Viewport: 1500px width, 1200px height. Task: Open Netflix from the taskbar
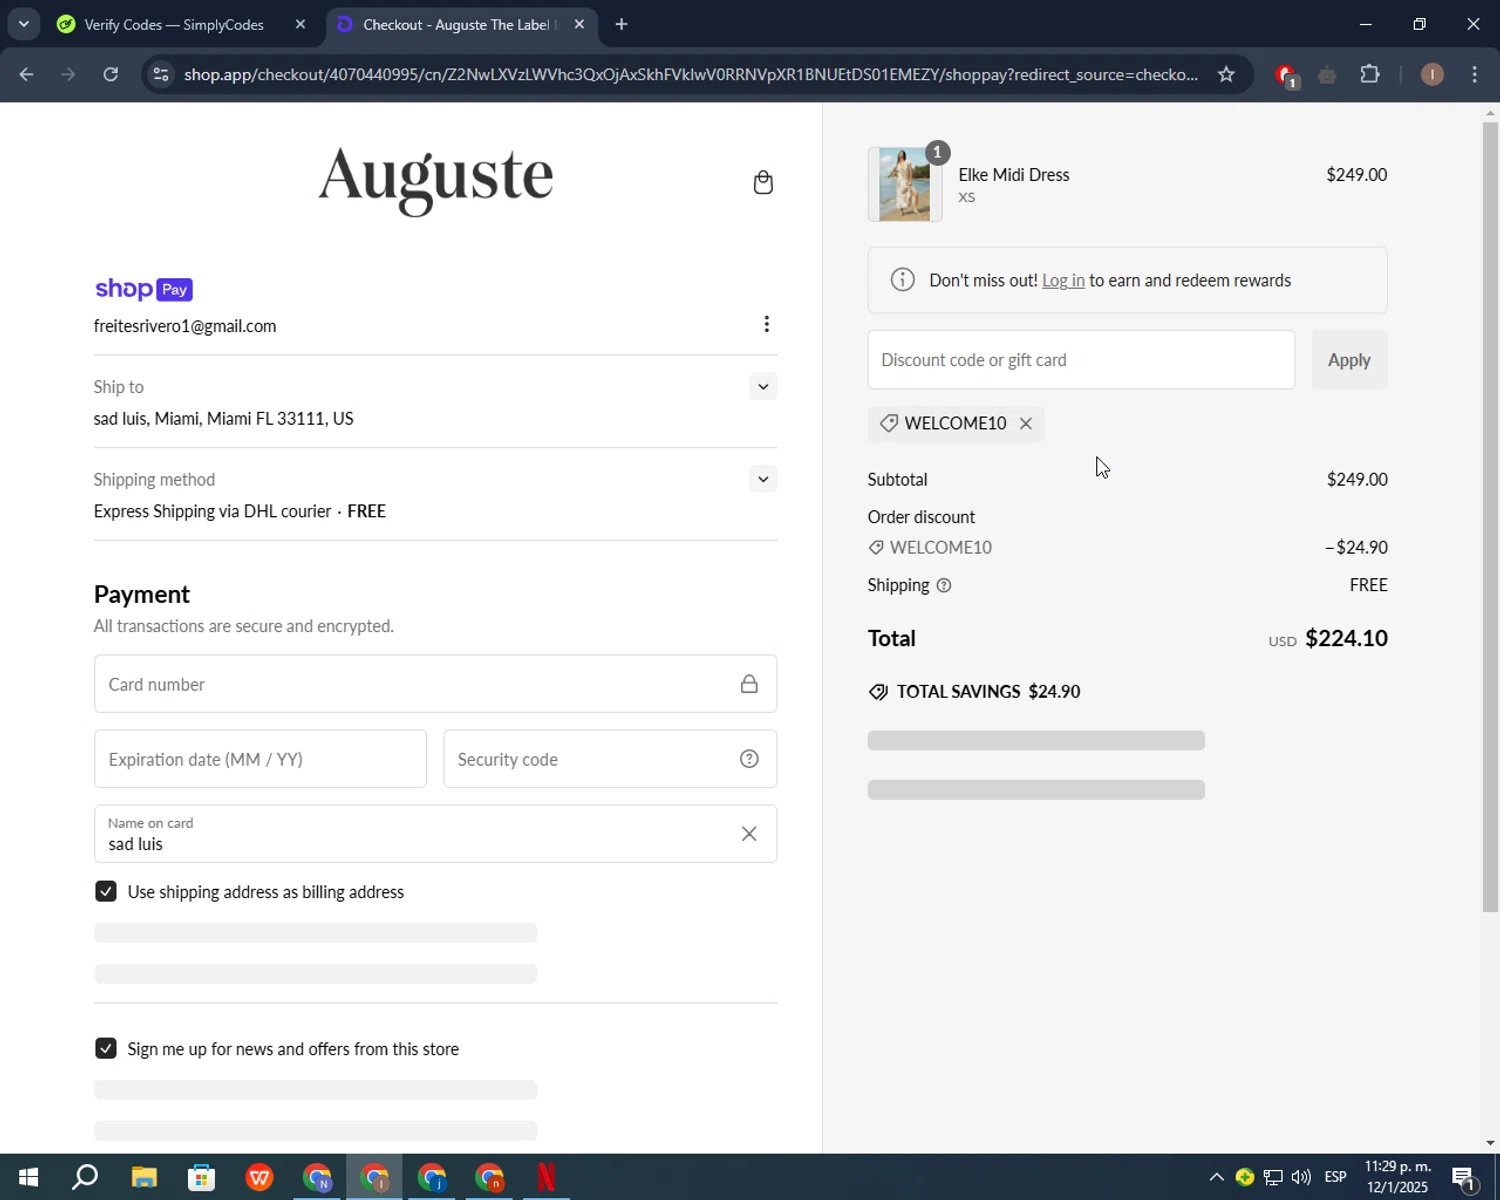pyautogui.click(x=547, y=1177)
